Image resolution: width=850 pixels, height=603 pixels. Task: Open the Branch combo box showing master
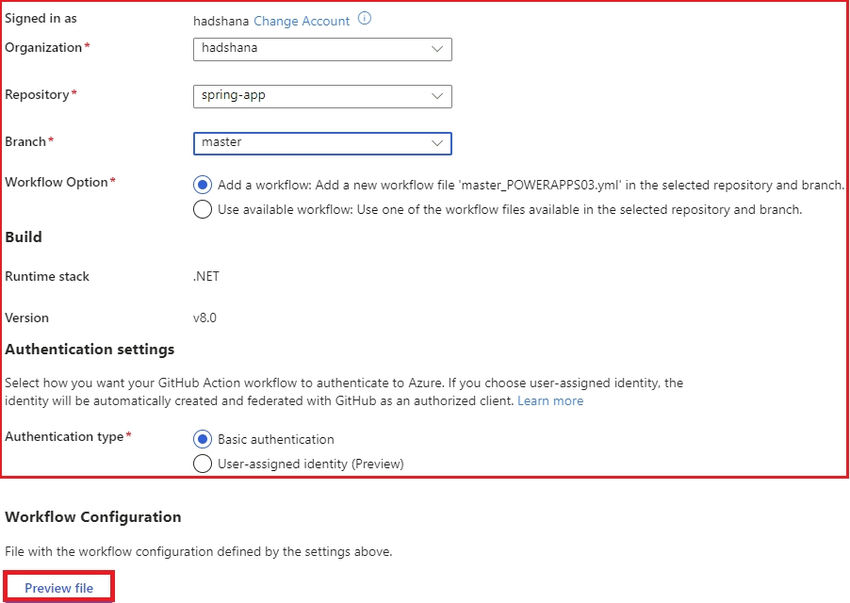(x=310, y=143)
